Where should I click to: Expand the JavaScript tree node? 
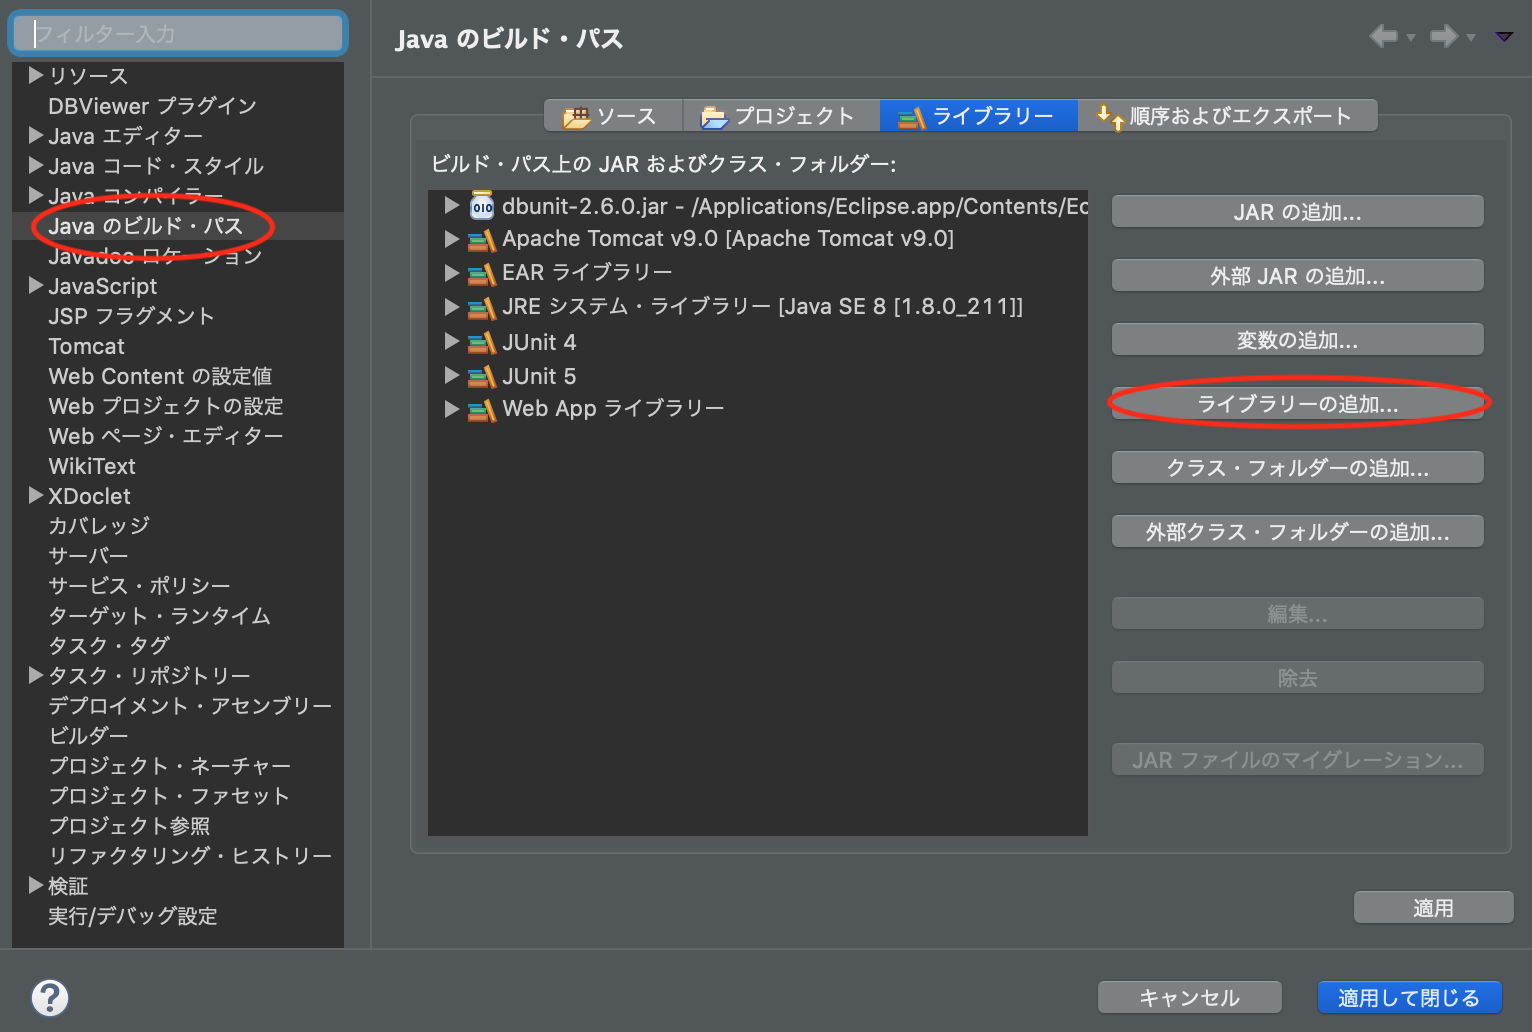coord(36,285)
